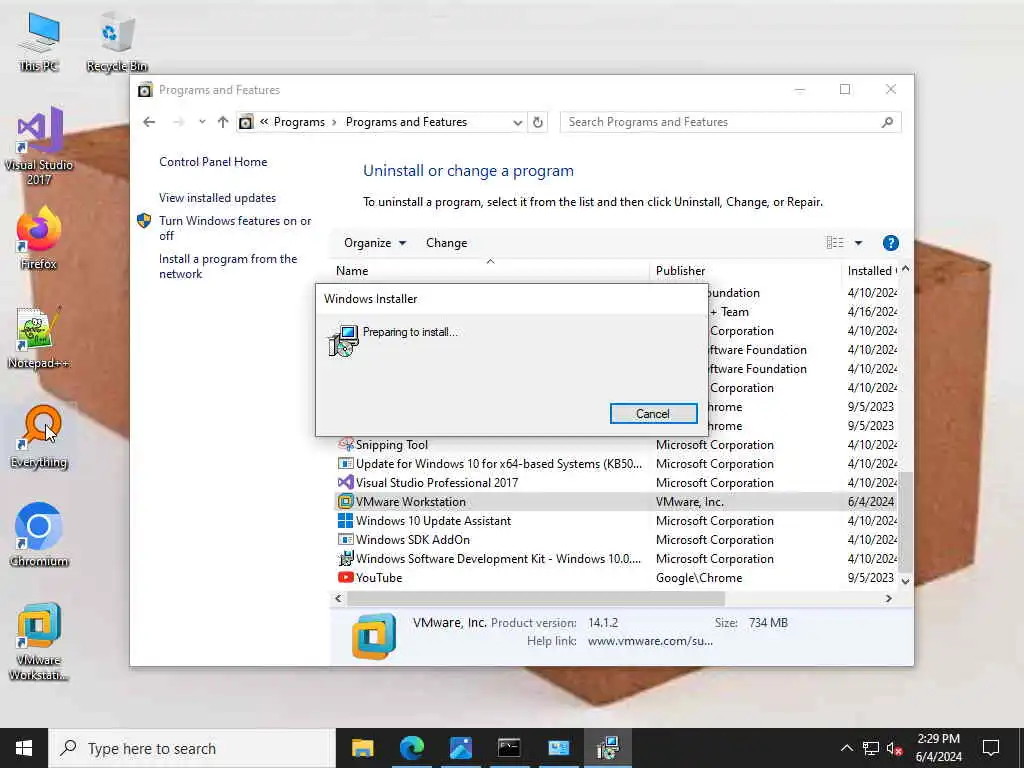Refresh the Programs and Features list
This screenshot has height=768, width=1024.
pos(537,122)
